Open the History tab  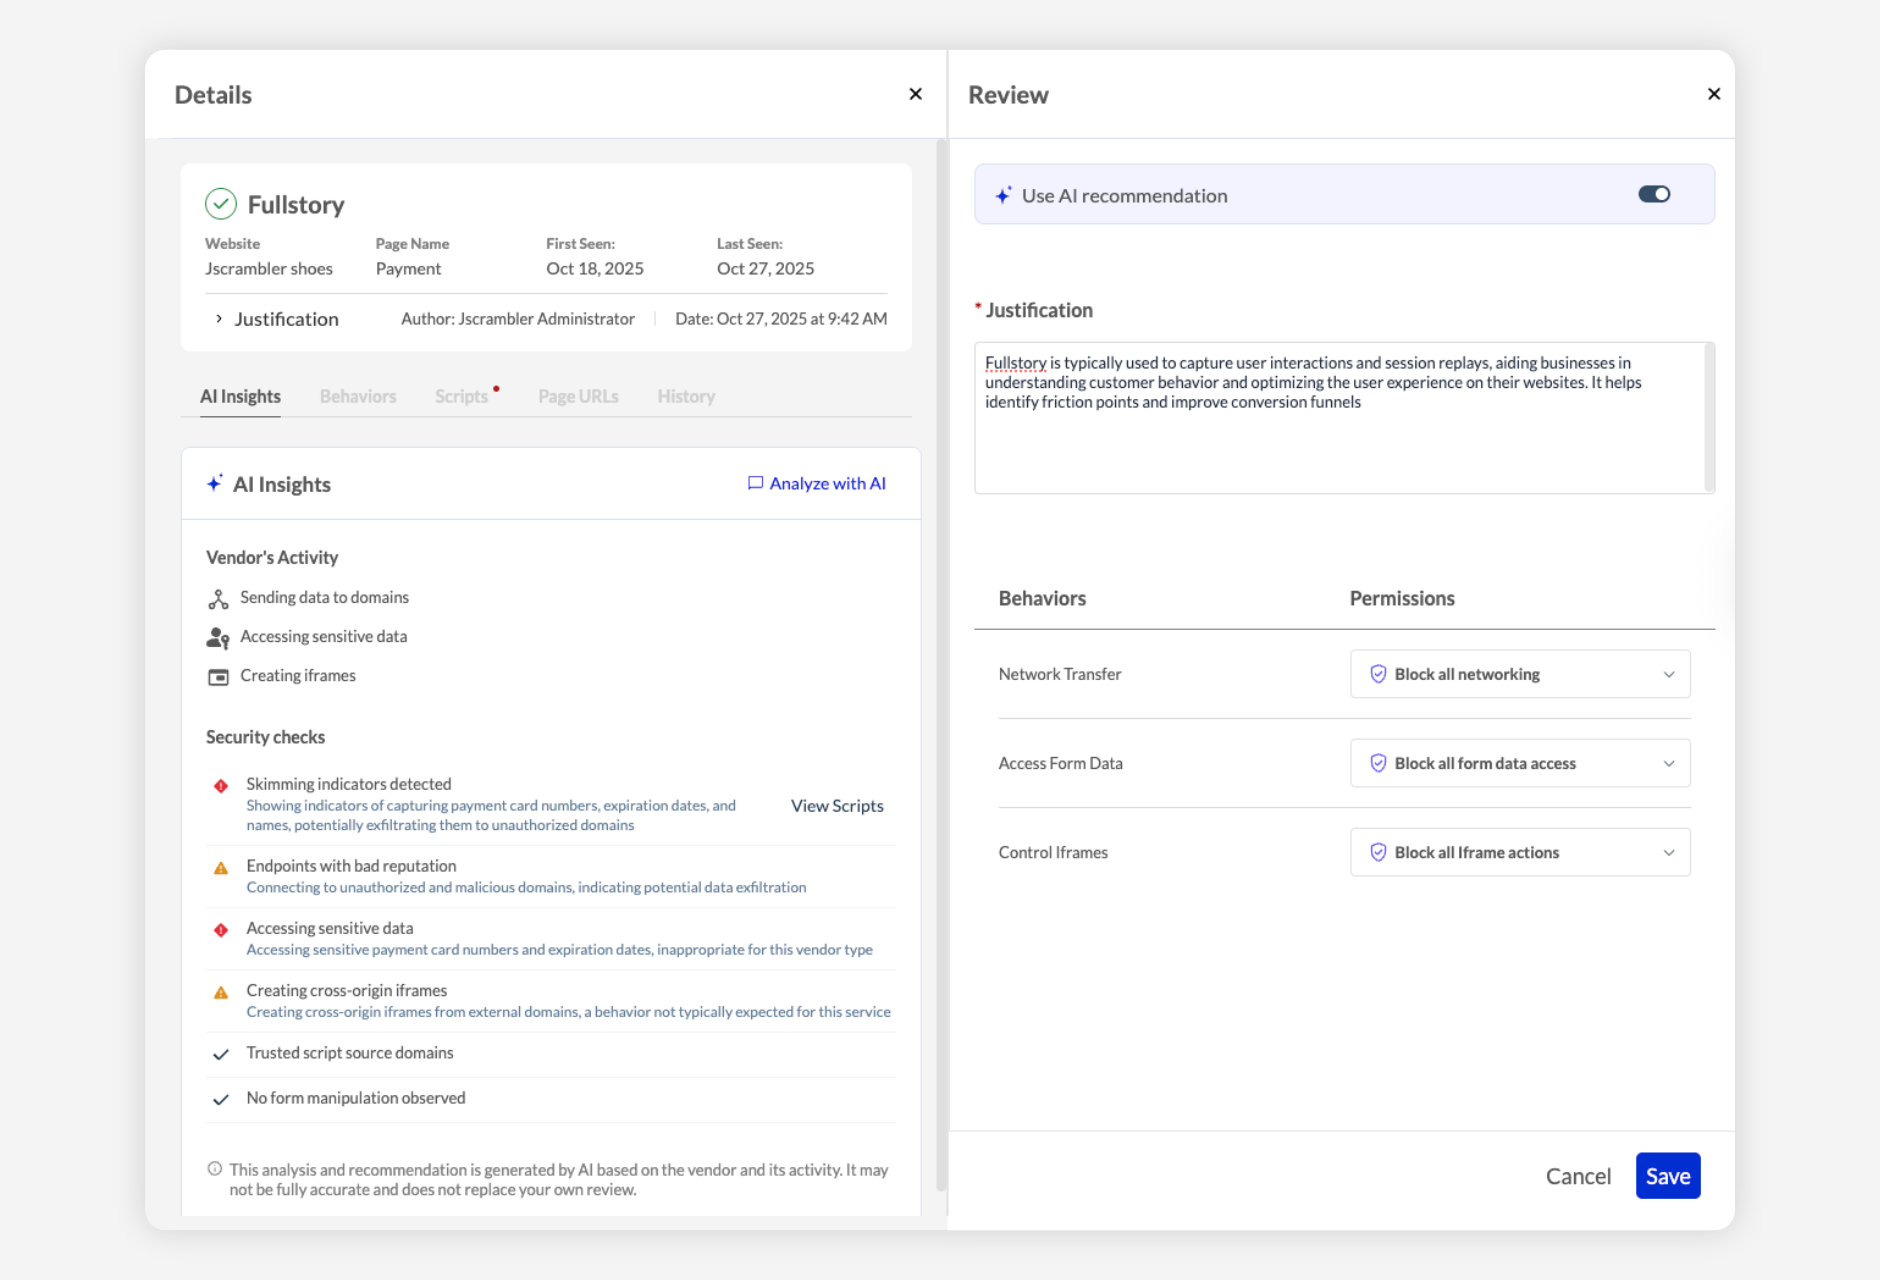pos(685,396)
